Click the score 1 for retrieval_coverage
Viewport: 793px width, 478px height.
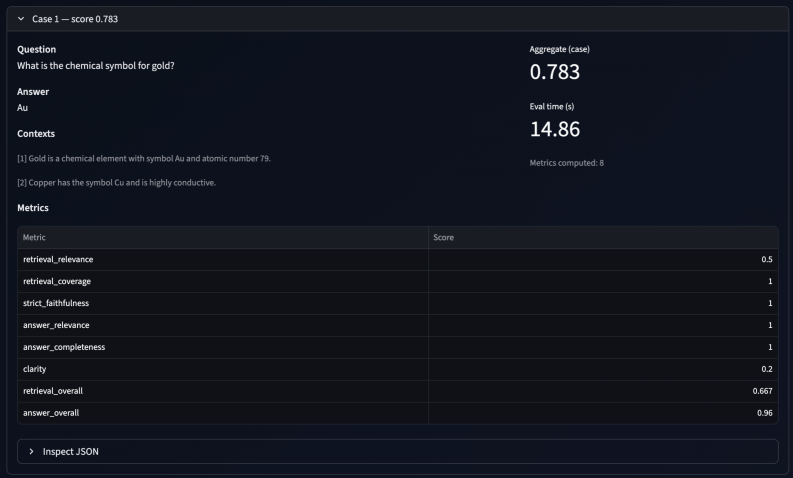pos(770,281)
